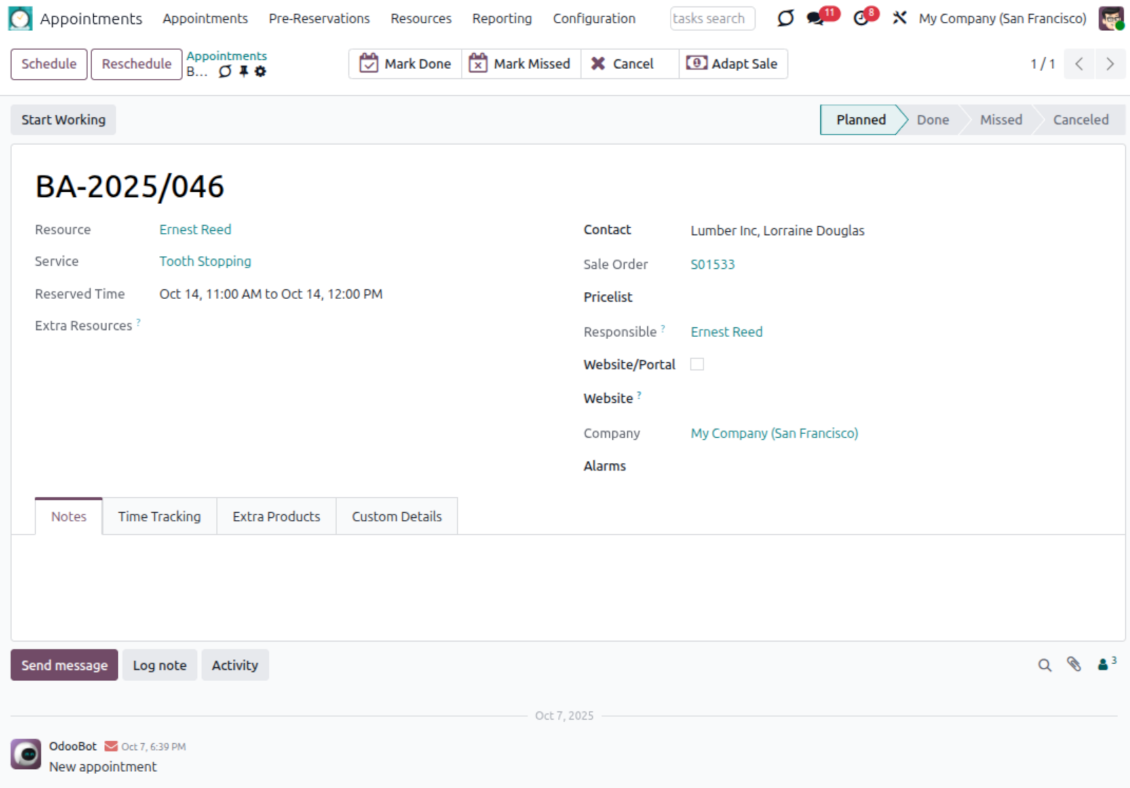
Task: Search chatter messages with magnifier icon
Action: point(1045,665)
